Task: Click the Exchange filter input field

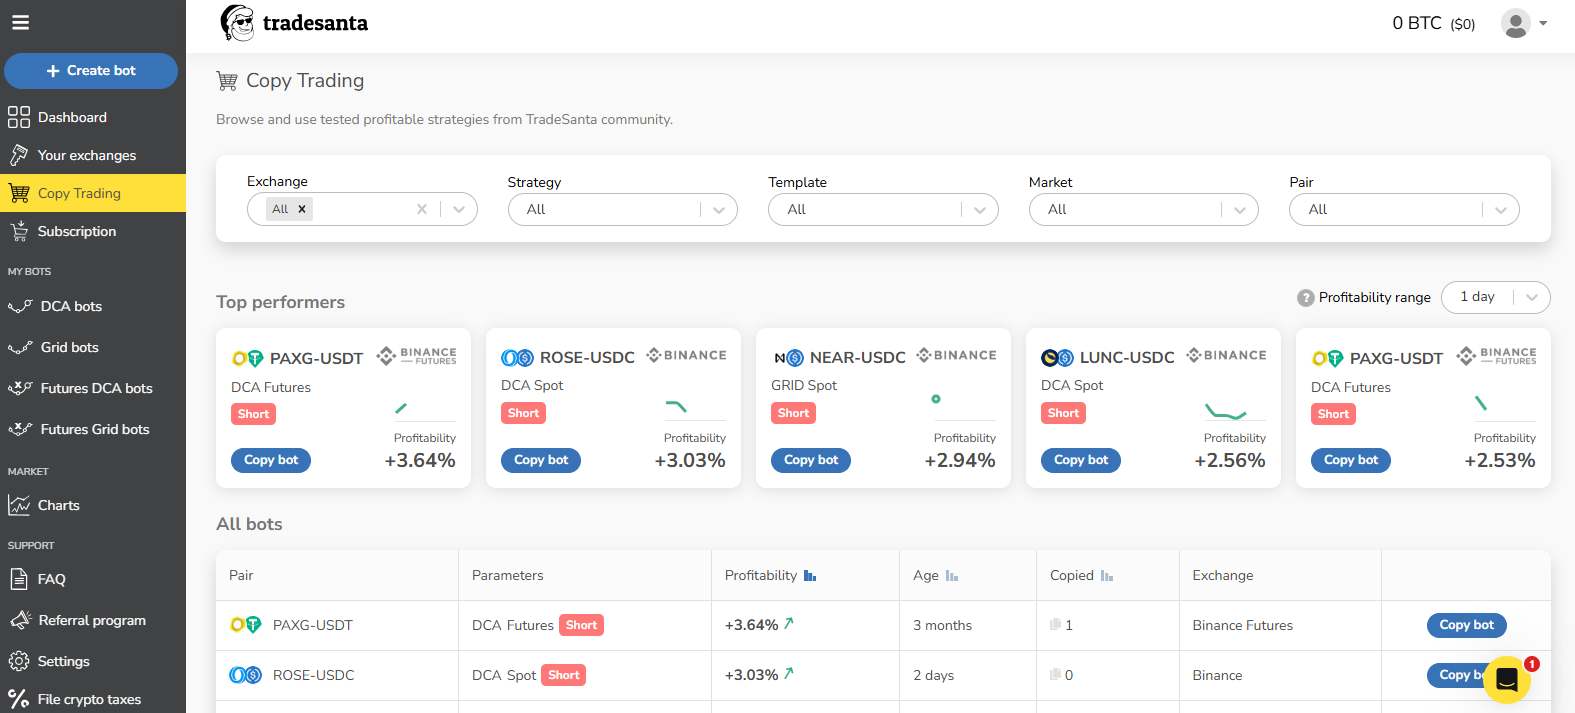Action: (x=362, y=209)
